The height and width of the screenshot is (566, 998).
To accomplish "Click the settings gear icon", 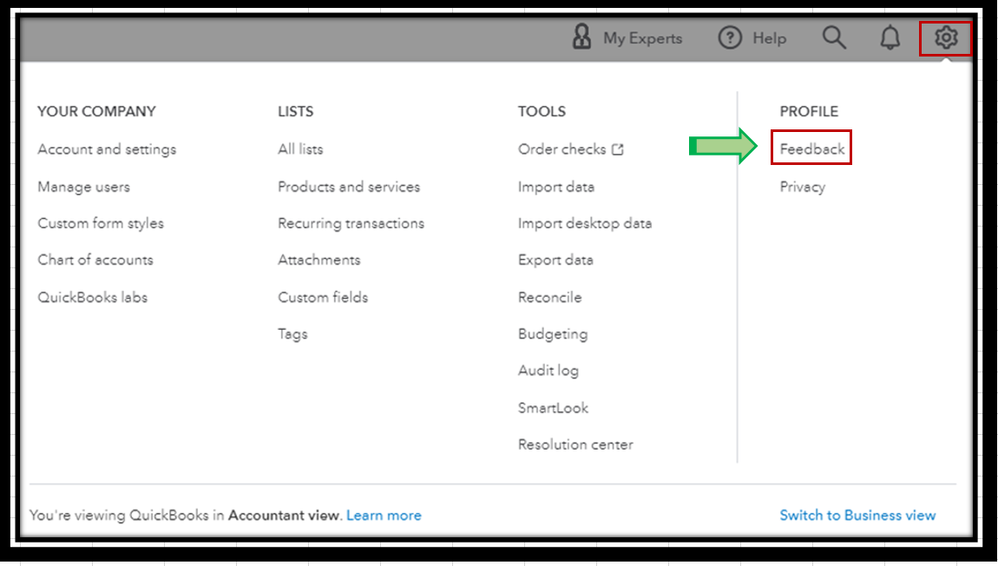I will pyautogui.click(x=945, y=39).
